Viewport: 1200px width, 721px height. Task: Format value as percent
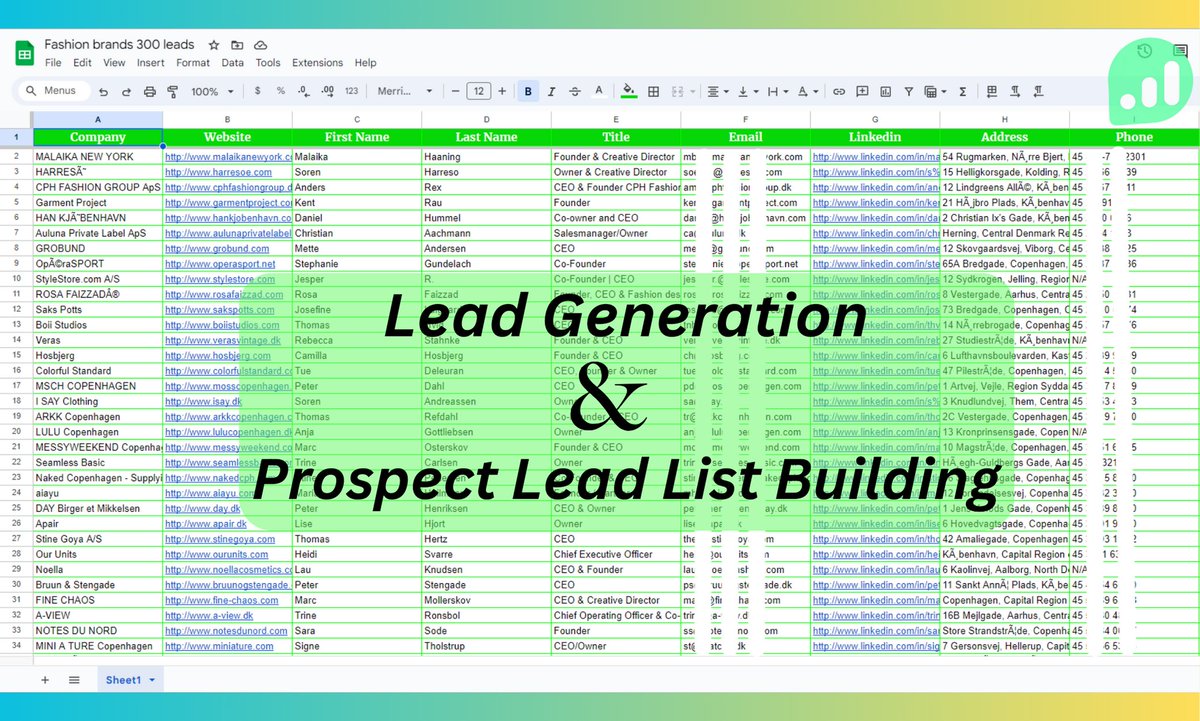(x=281, y=91)
